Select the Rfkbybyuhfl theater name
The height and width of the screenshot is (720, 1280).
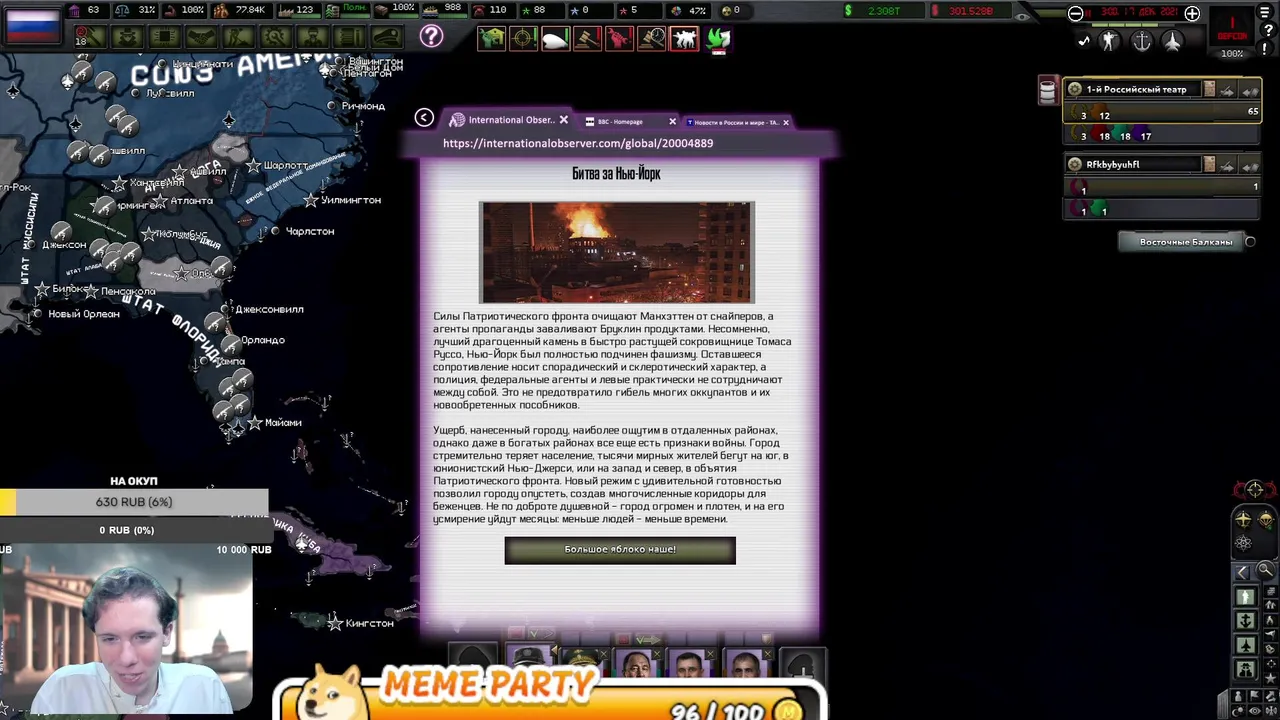click(1113, 164)
